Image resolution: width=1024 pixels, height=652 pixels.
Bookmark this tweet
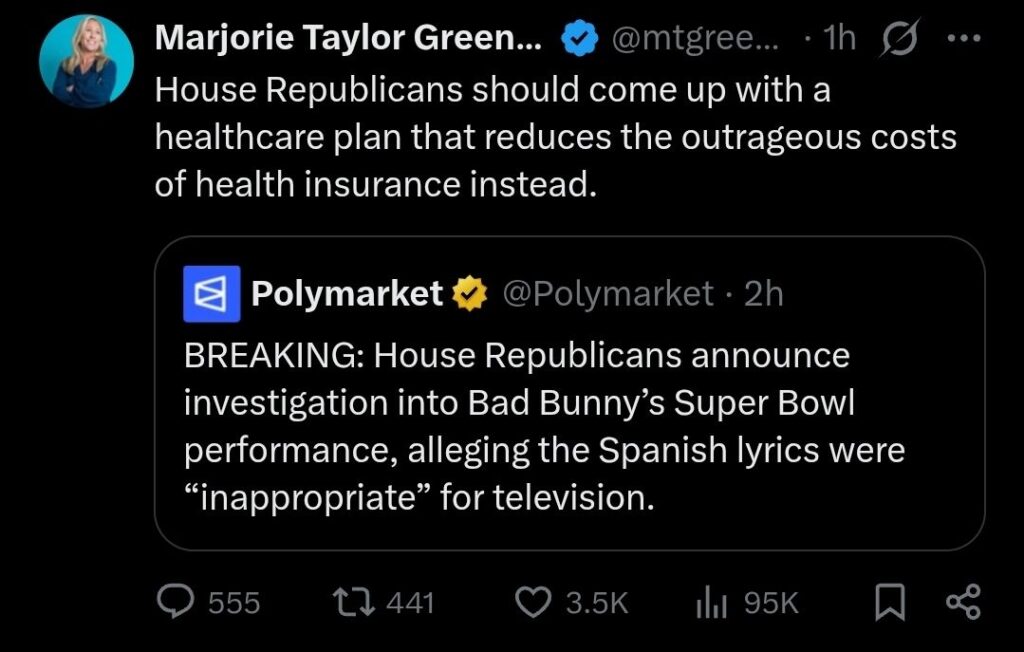click(891, 601)
